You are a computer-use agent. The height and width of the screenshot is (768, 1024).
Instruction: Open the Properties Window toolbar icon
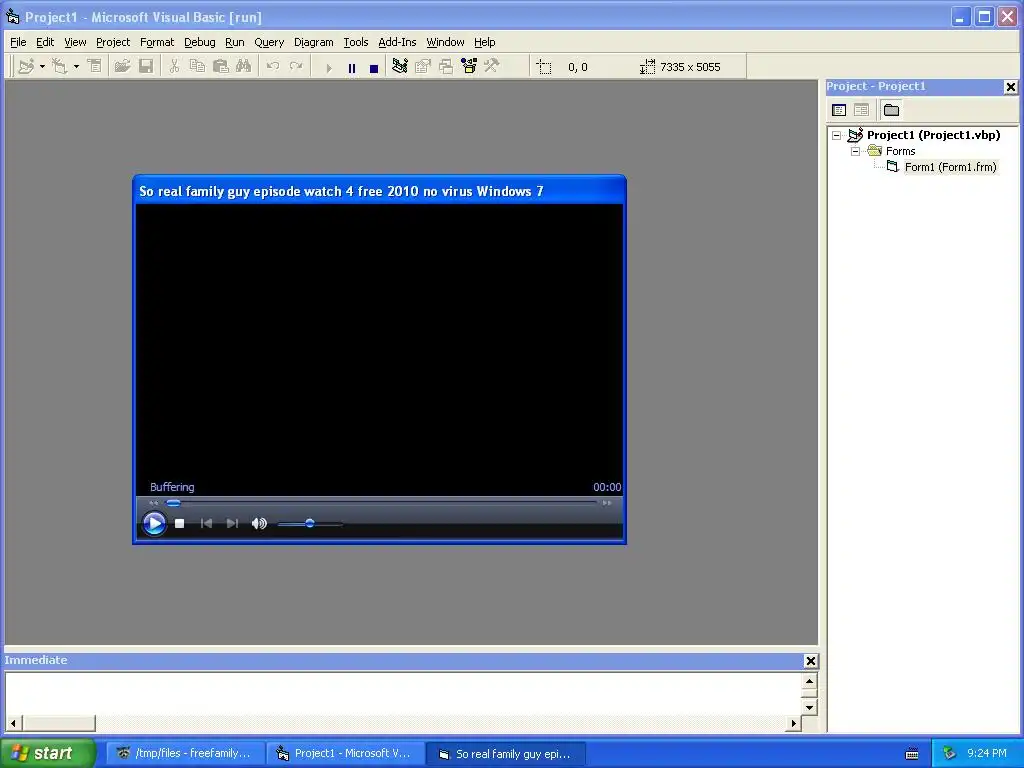click(423, 66)
